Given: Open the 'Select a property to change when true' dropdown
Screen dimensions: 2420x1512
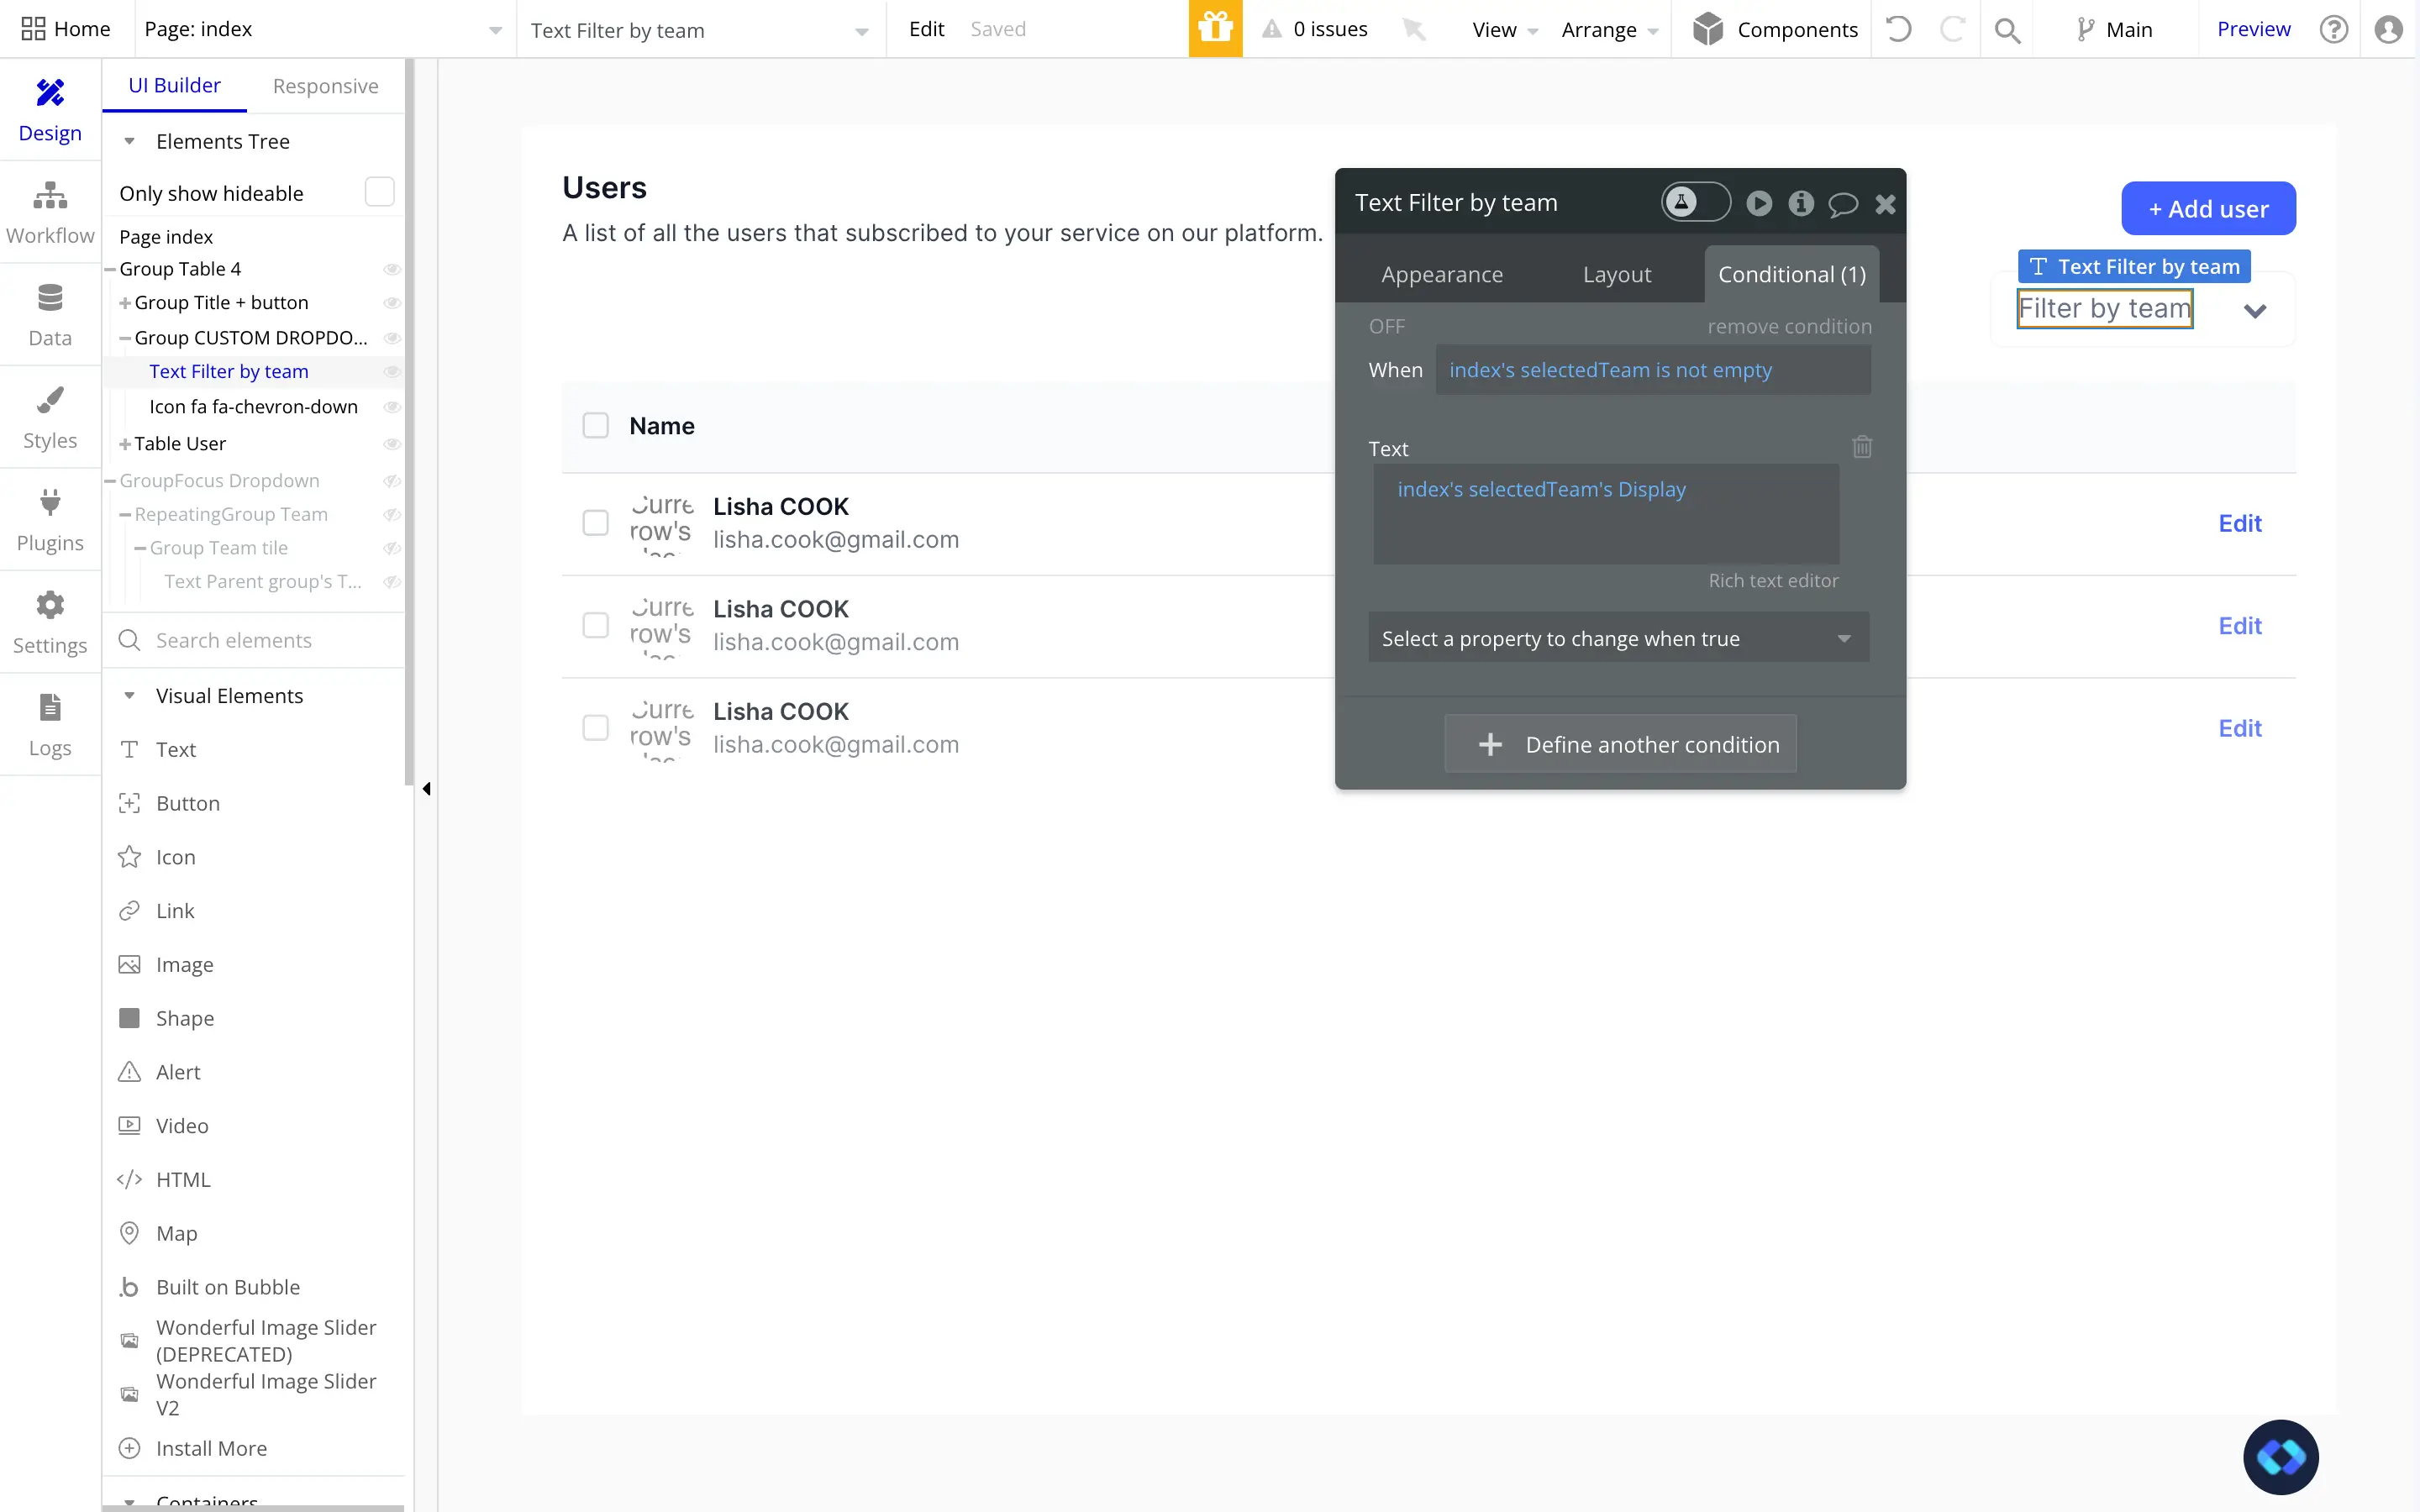Looking at the screenshot, I should 1618,638.
